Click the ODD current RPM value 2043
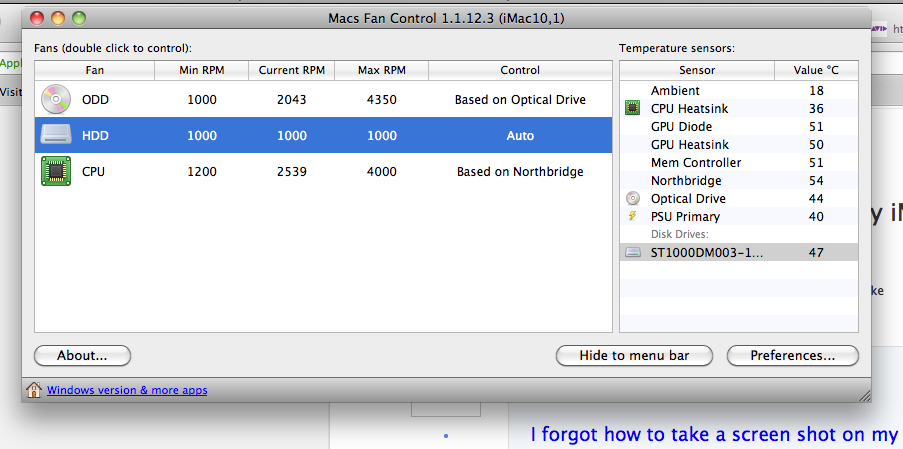 coord(291,100)
